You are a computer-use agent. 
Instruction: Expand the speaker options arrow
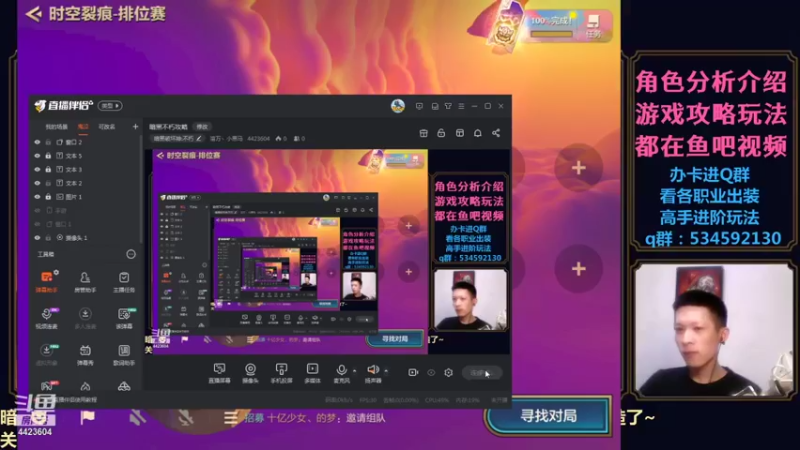386,370
